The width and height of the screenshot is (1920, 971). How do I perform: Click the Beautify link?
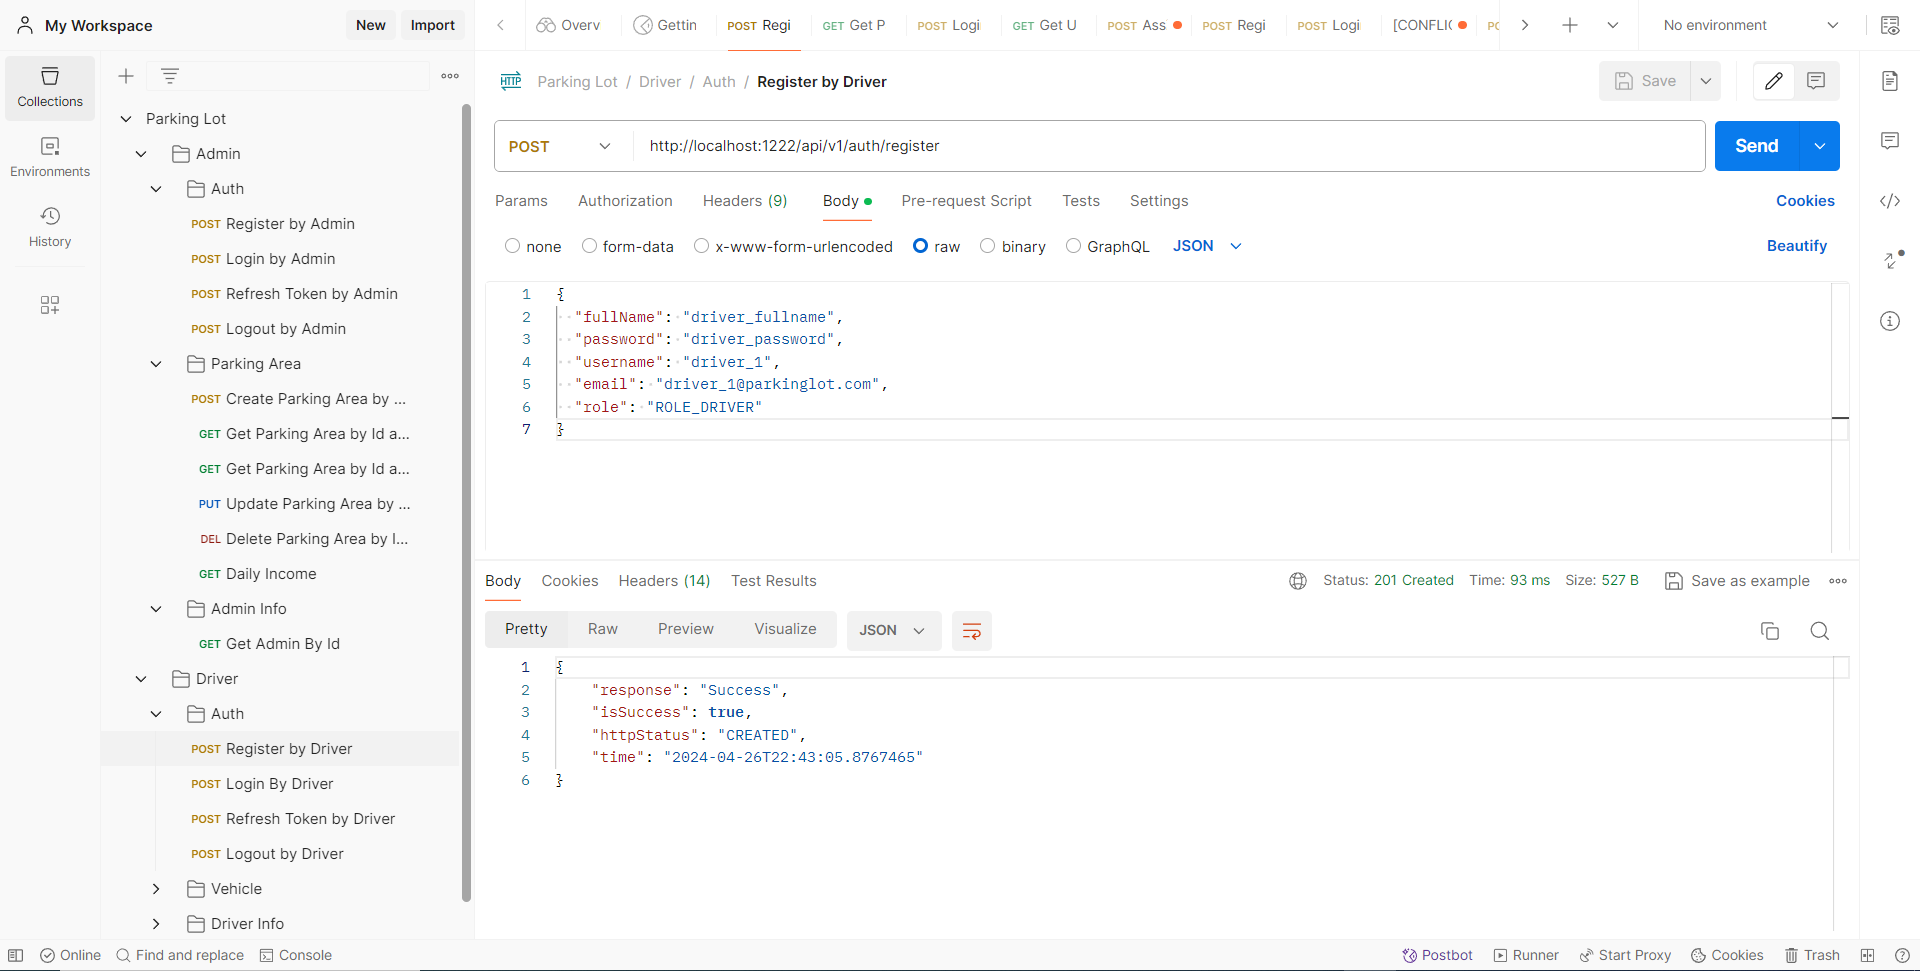pyautogui.click(x=1797, y=246)
